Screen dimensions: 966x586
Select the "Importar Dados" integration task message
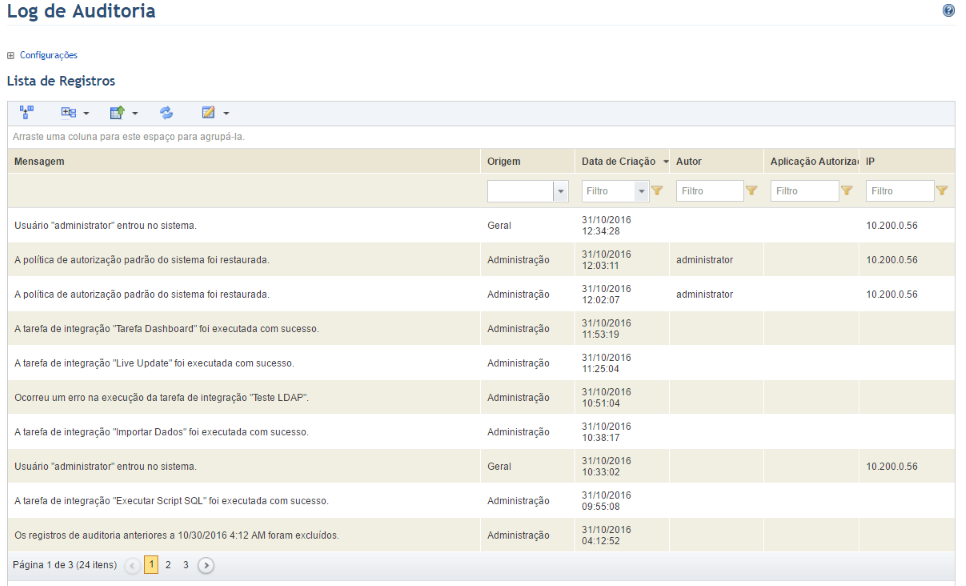161,433
